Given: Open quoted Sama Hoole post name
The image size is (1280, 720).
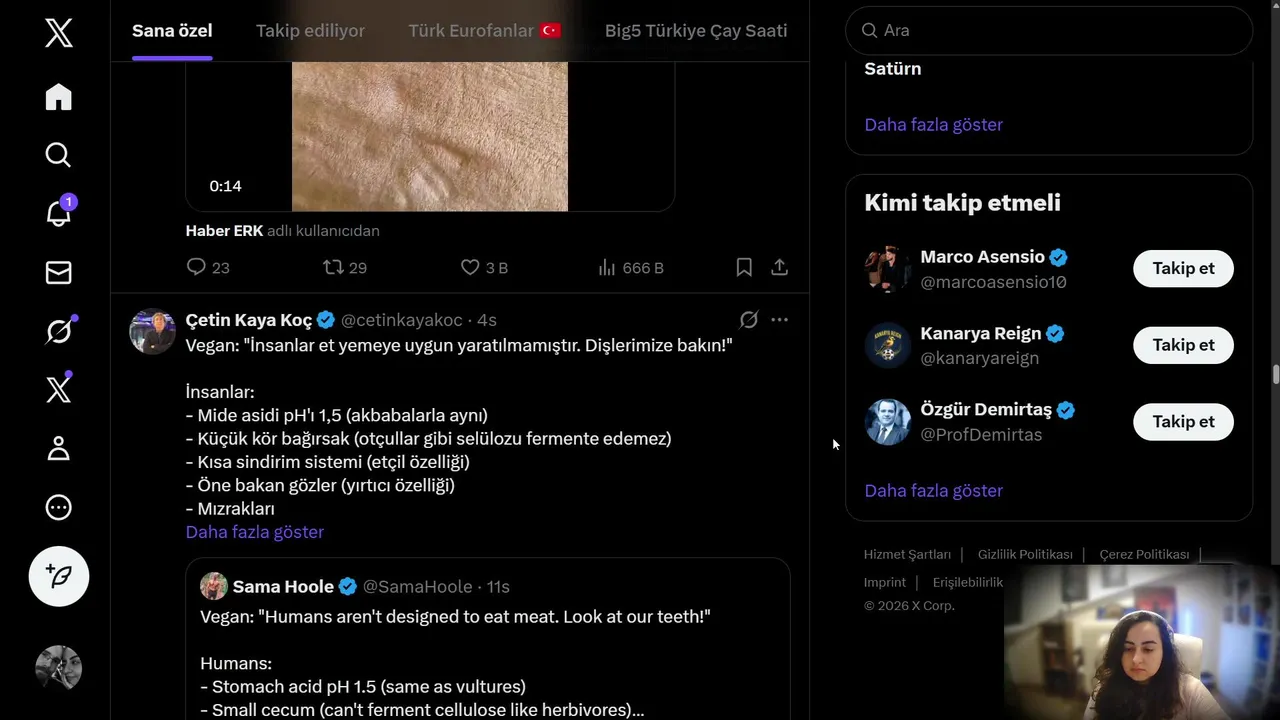Looking at the screenshot, I should tap(283, 586).
